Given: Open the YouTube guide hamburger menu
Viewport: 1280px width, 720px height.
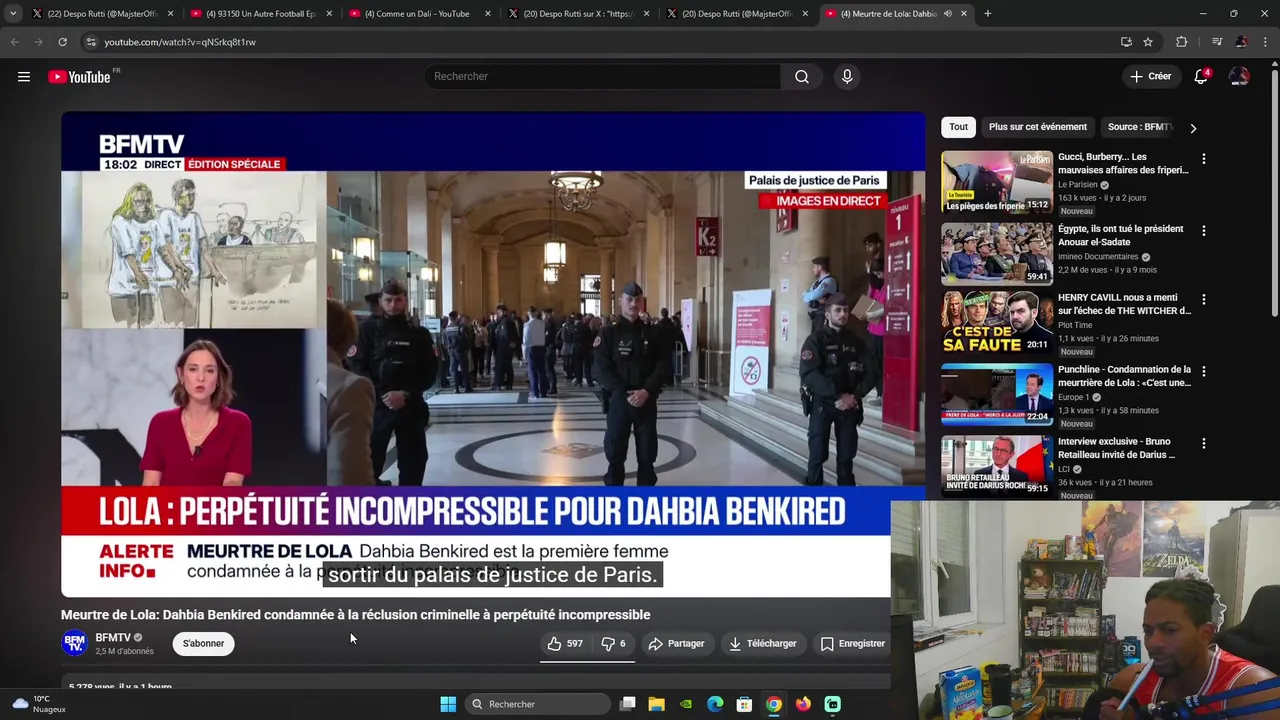Looking at the screenshot, I should (24, 77).
